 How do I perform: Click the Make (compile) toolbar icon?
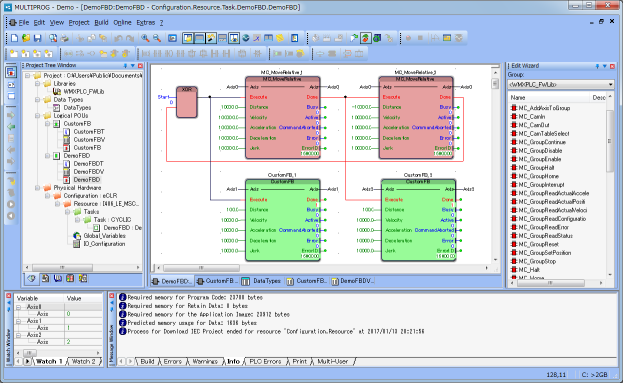pyautogui.click(x=315, y=38)
